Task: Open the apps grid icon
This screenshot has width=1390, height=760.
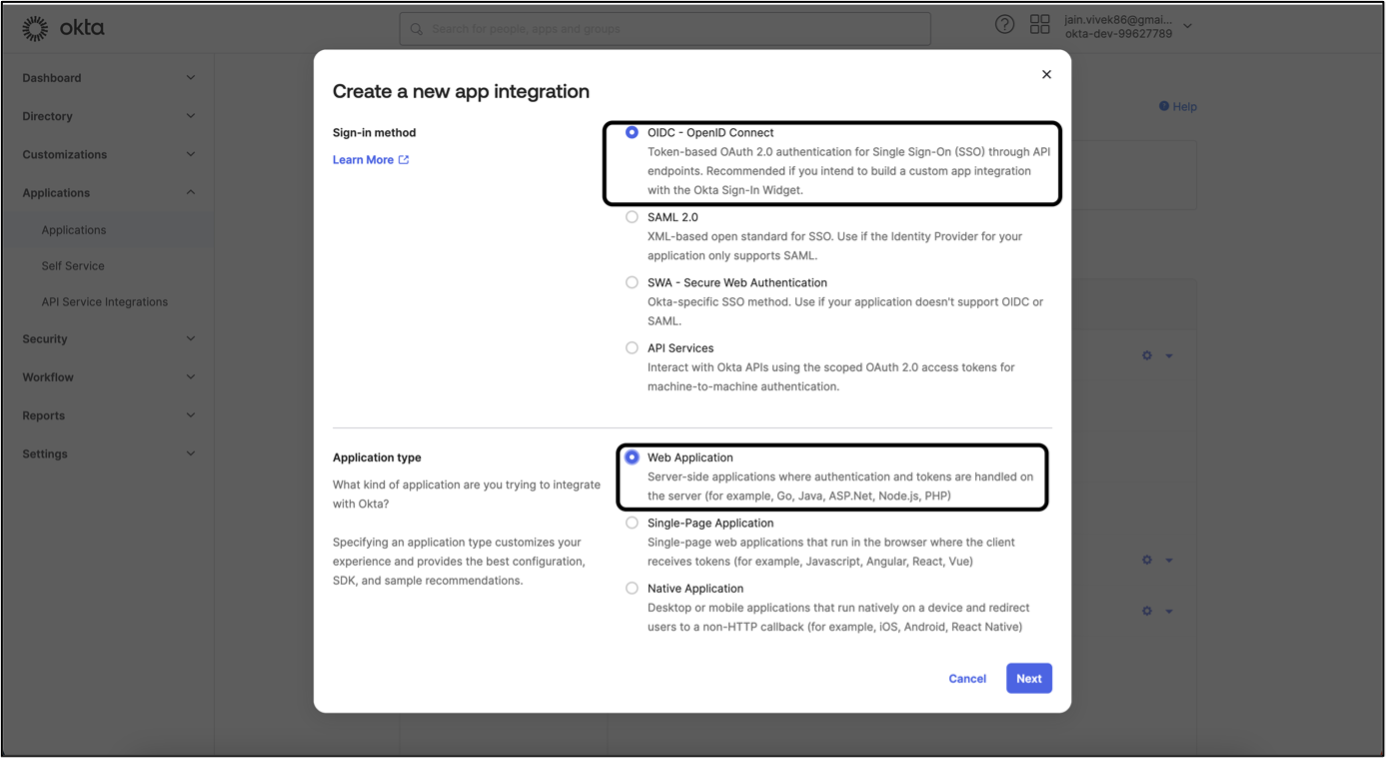Action: [1040, 25]
